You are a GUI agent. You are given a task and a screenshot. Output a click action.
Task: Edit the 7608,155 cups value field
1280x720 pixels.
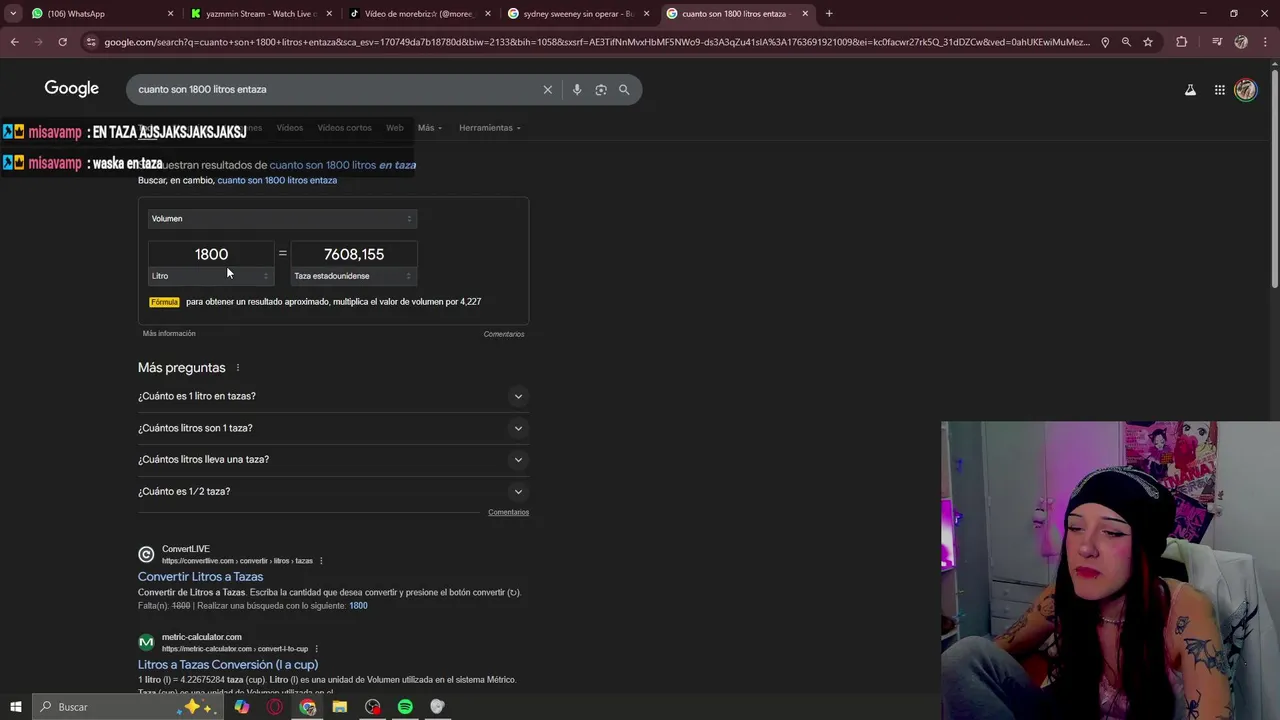[354, 254]
